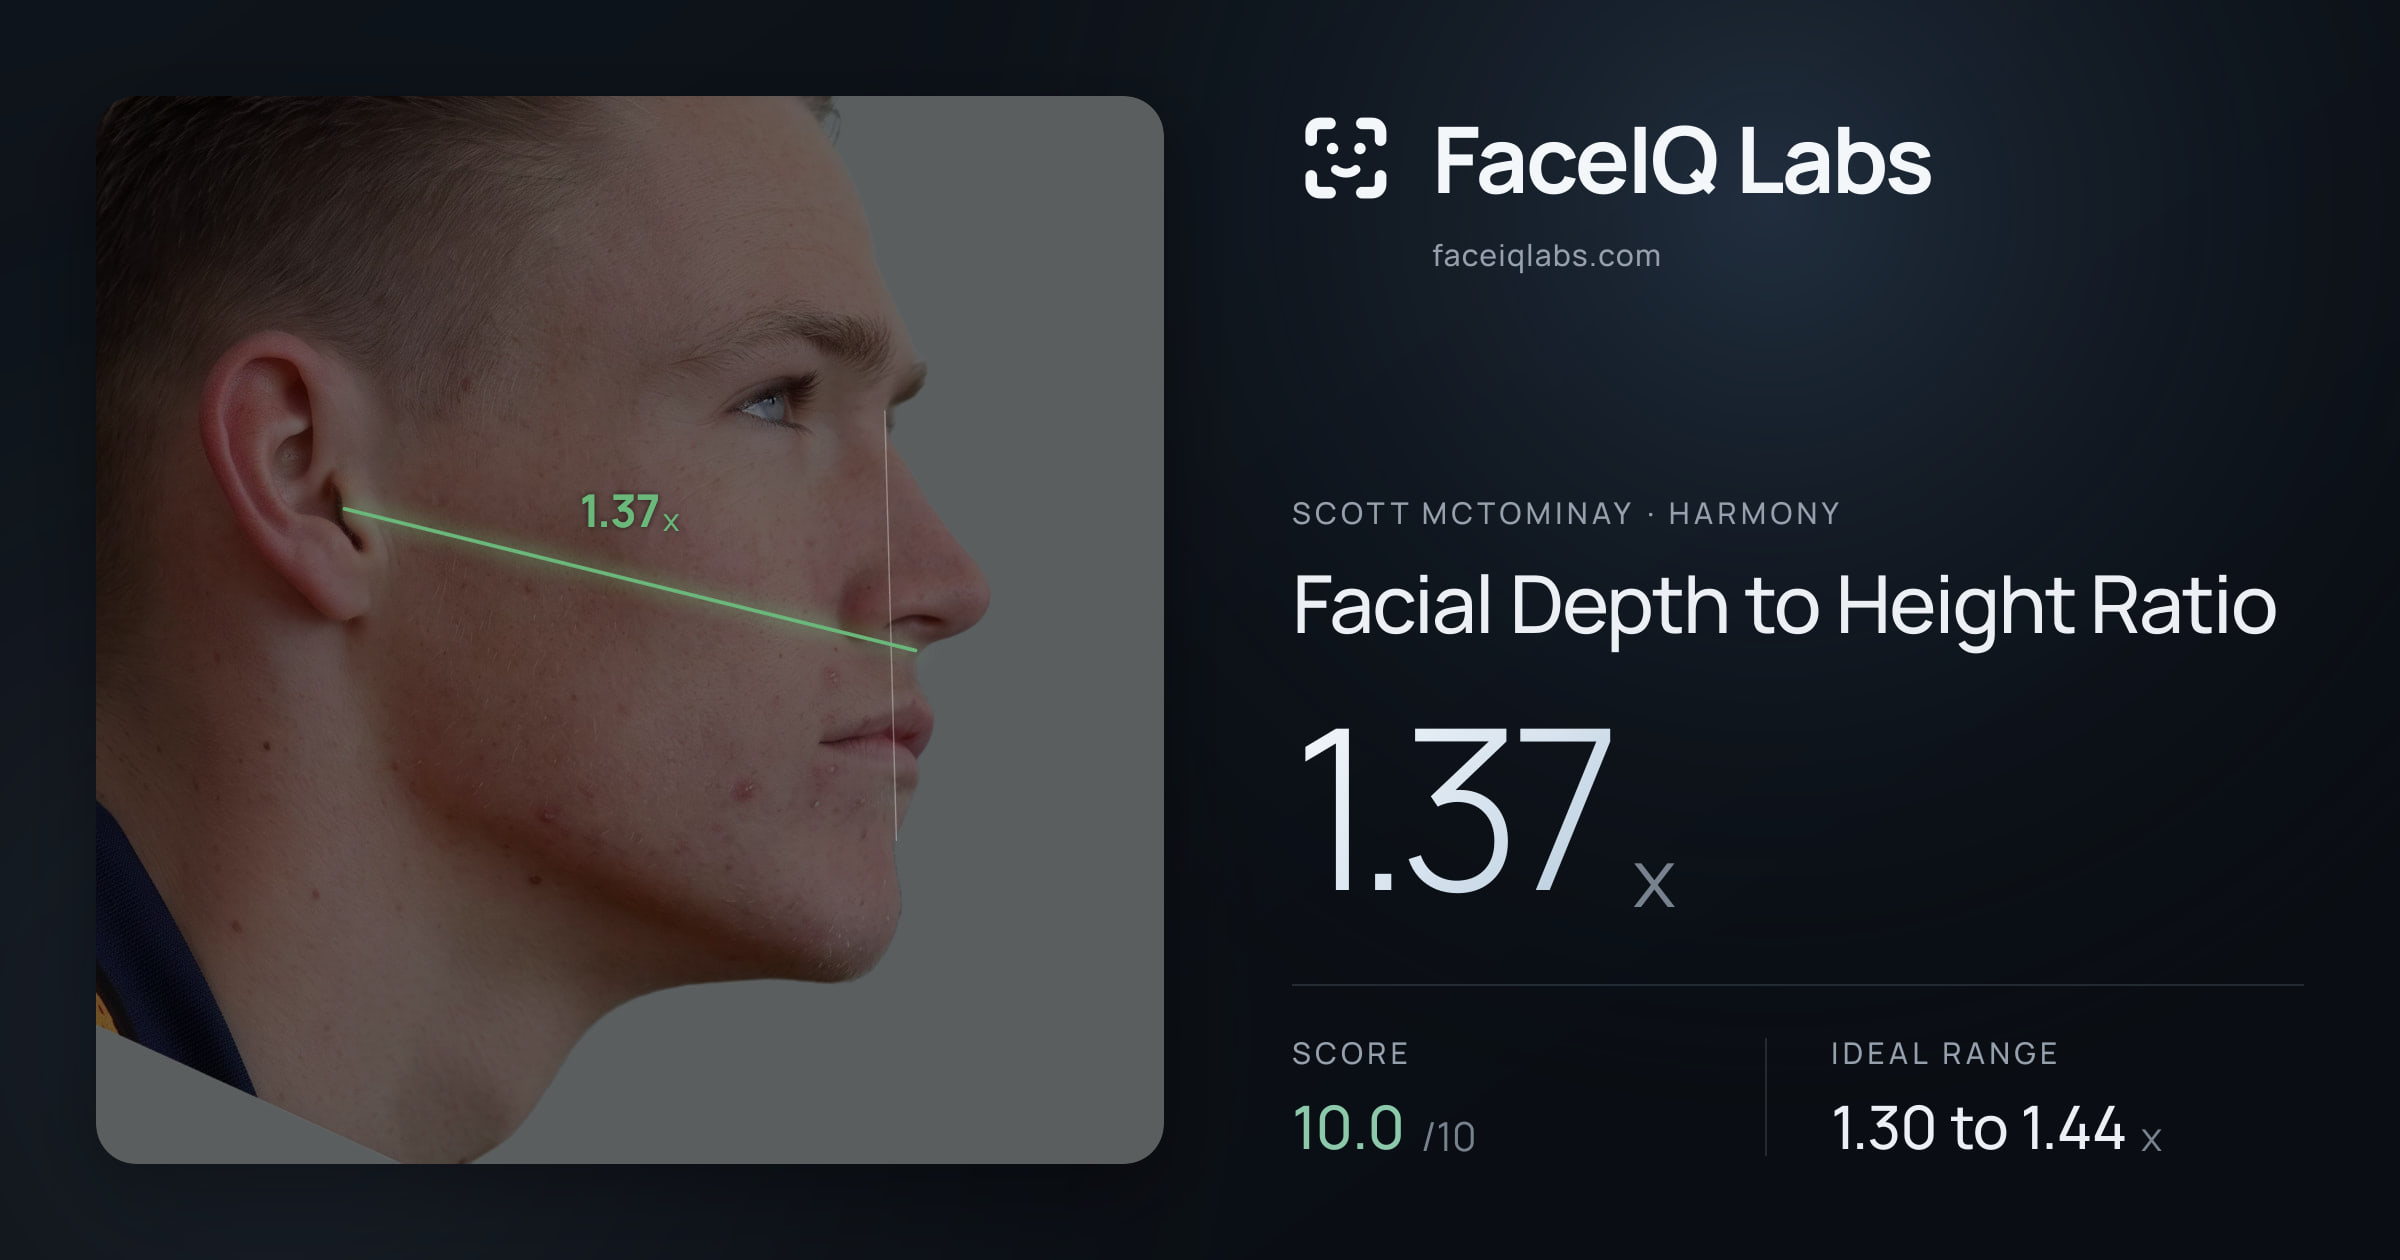Click the IDEAL RANGE label
The image size is (2400, 1260).
click(x=1944, y=1053)
